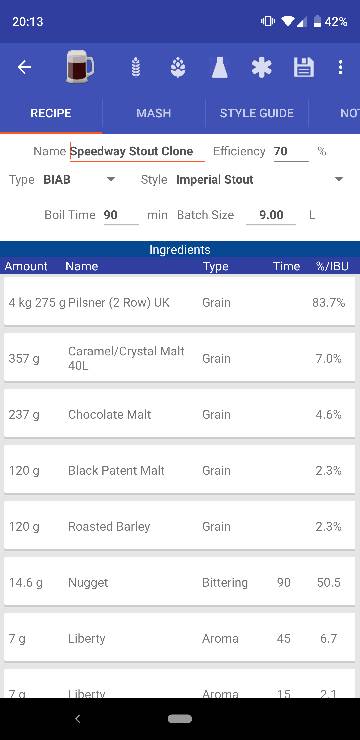
Task: Switch to the MASH tab
Action: click(x=153, y=113)
